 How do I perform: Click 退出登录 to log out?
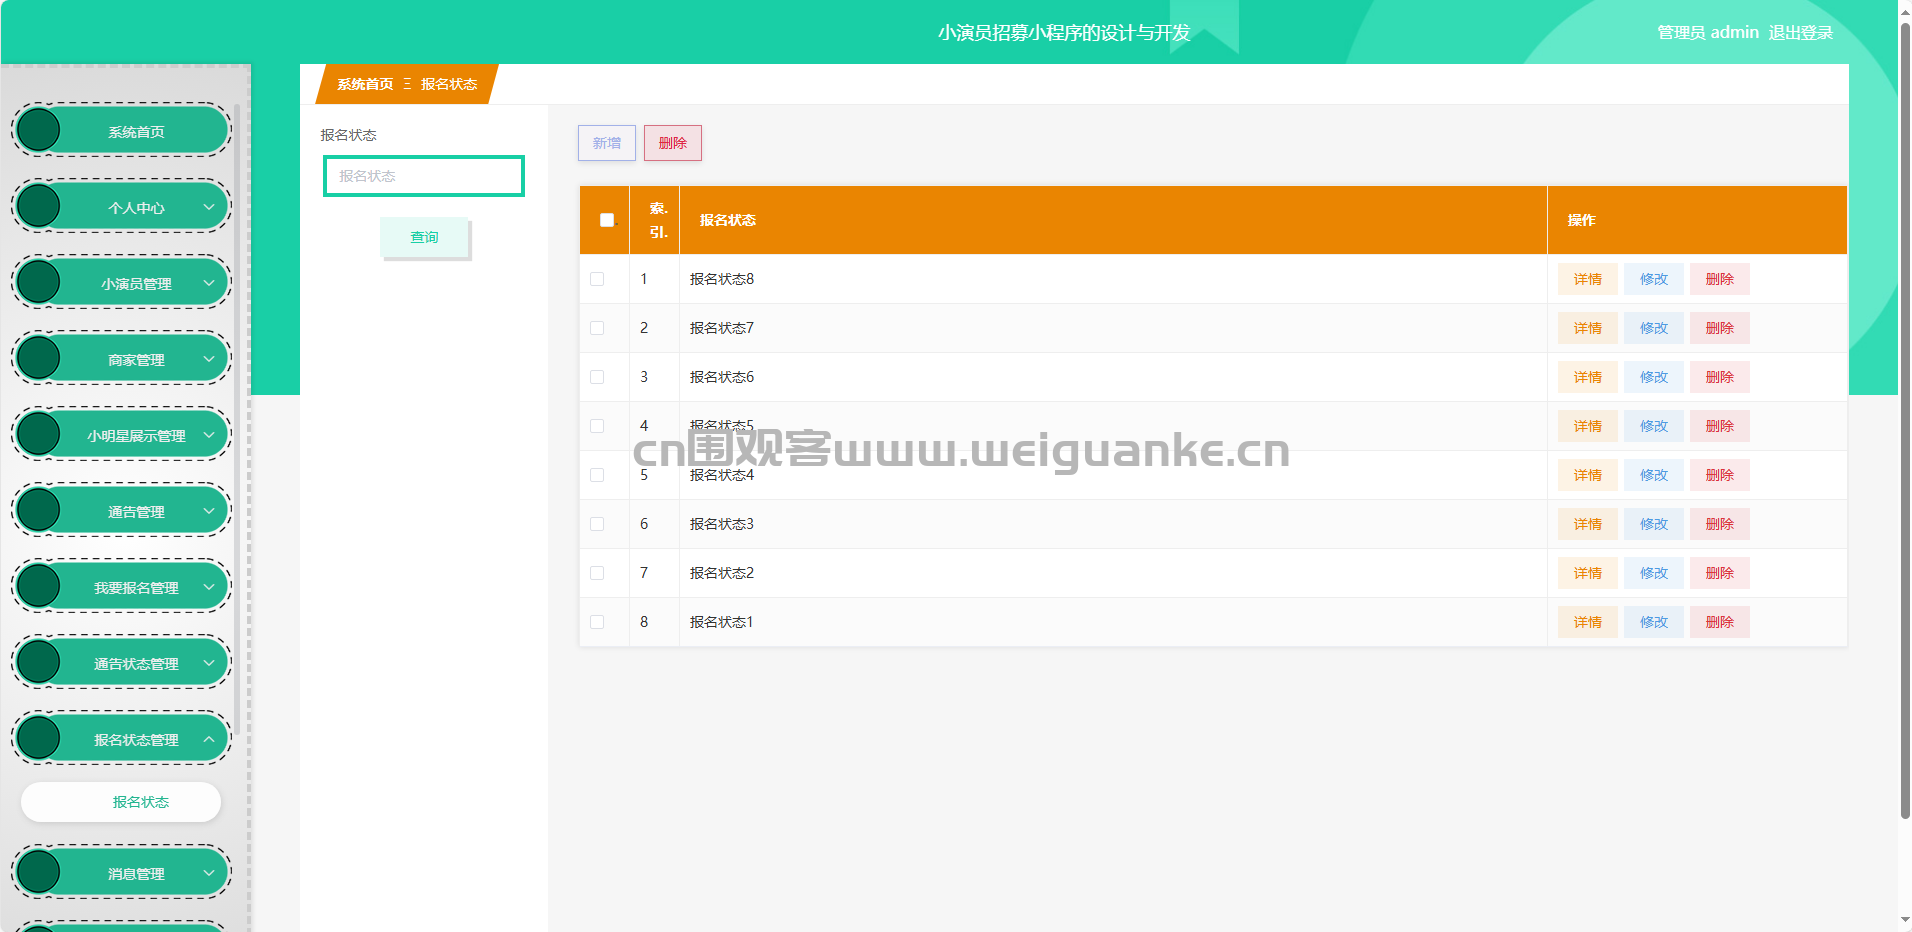(1801, 32)
